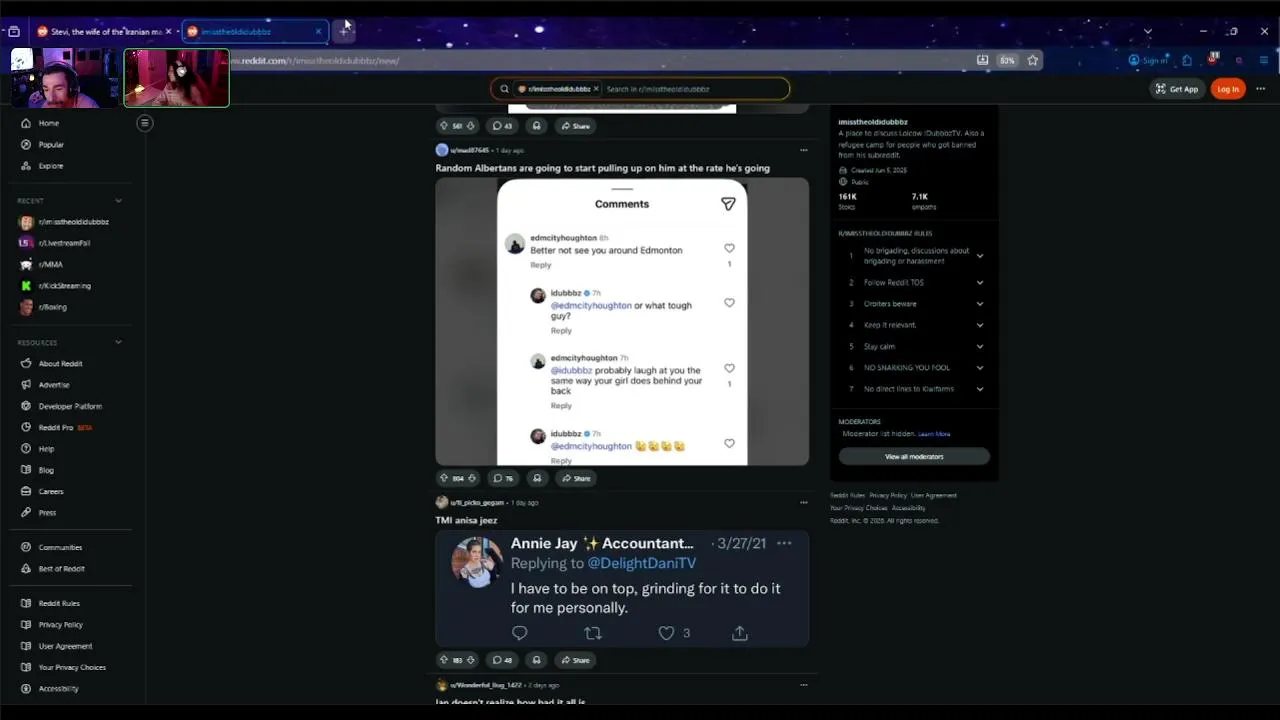
Task: Open Press in resources
Action: pos(47,513)
